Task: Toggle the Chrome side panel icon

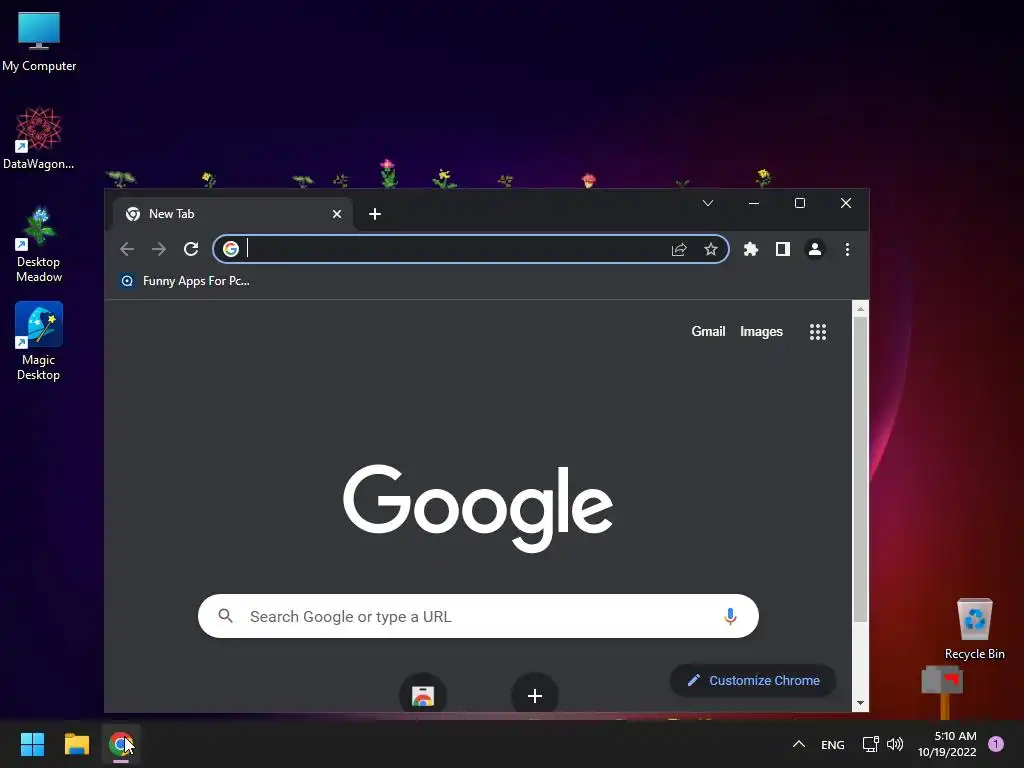Action: [x=782, y=249]
